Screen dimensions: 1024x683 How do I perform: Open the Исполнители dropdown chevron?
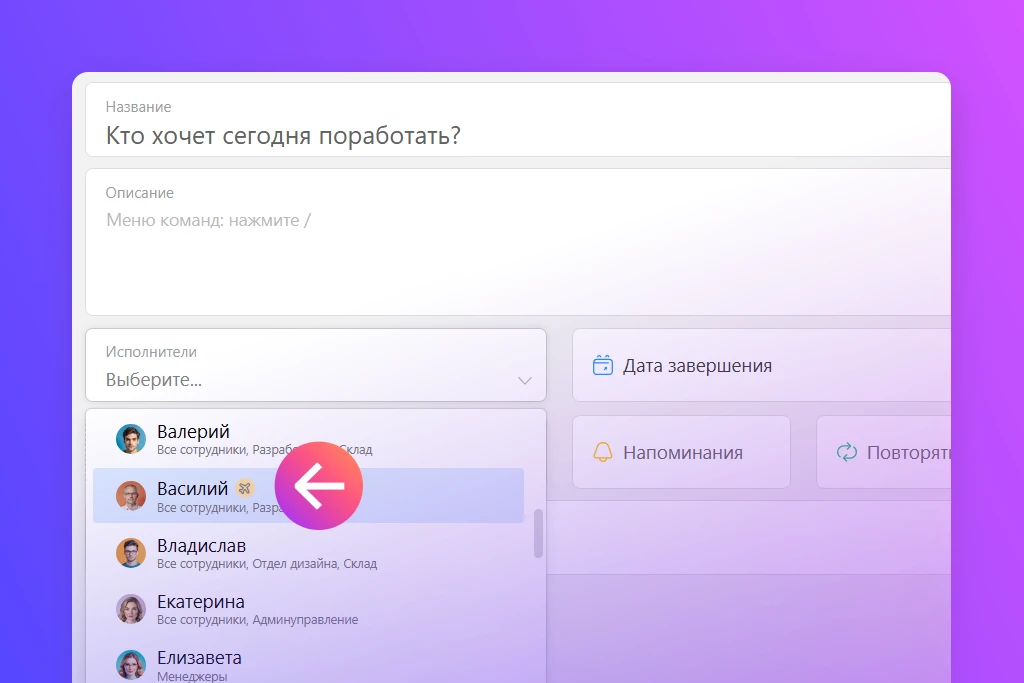(x=524, y=381)
